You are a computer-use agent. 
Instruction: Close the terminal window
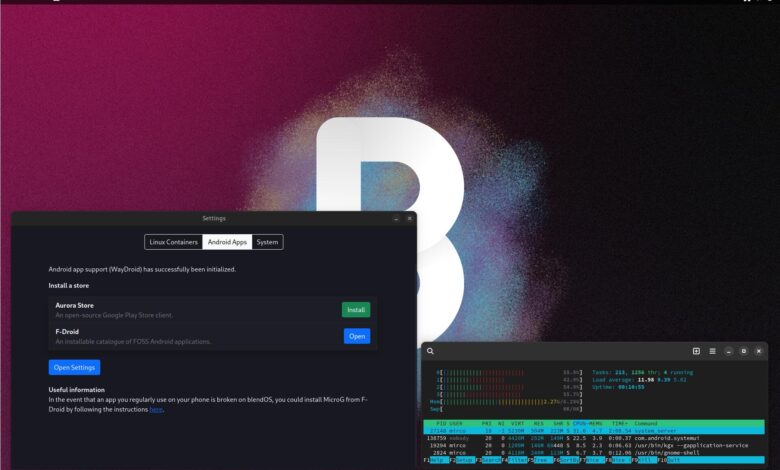coord(759,351)
